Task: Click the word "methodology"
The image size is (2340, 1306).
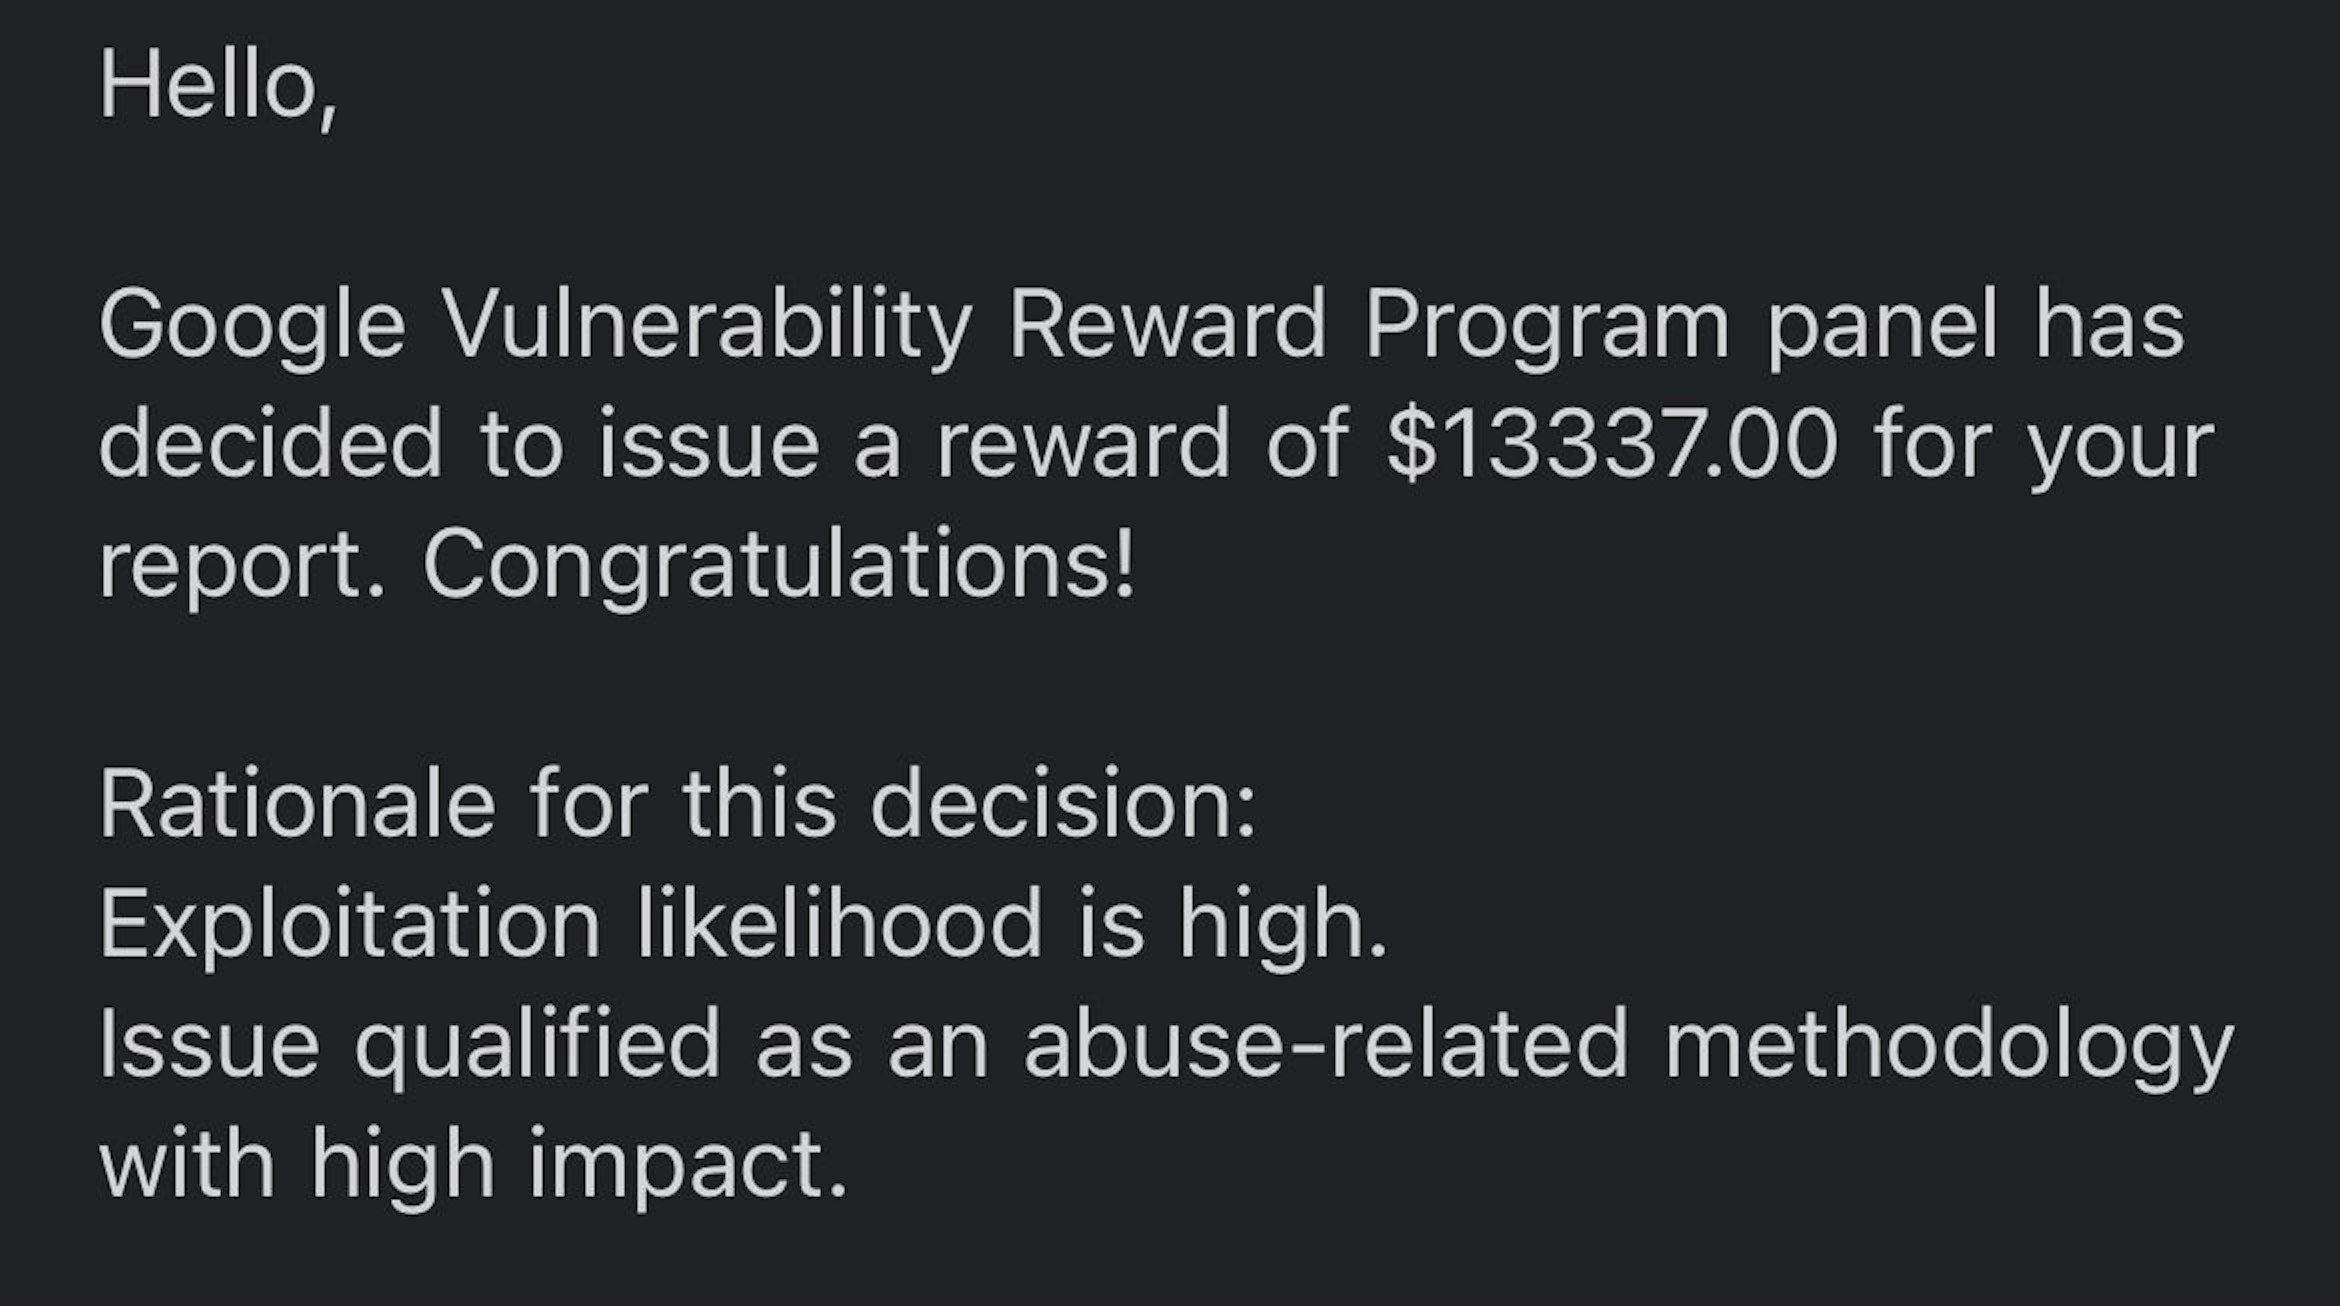Action: pyautogui.click(x=1949, y=1046)
